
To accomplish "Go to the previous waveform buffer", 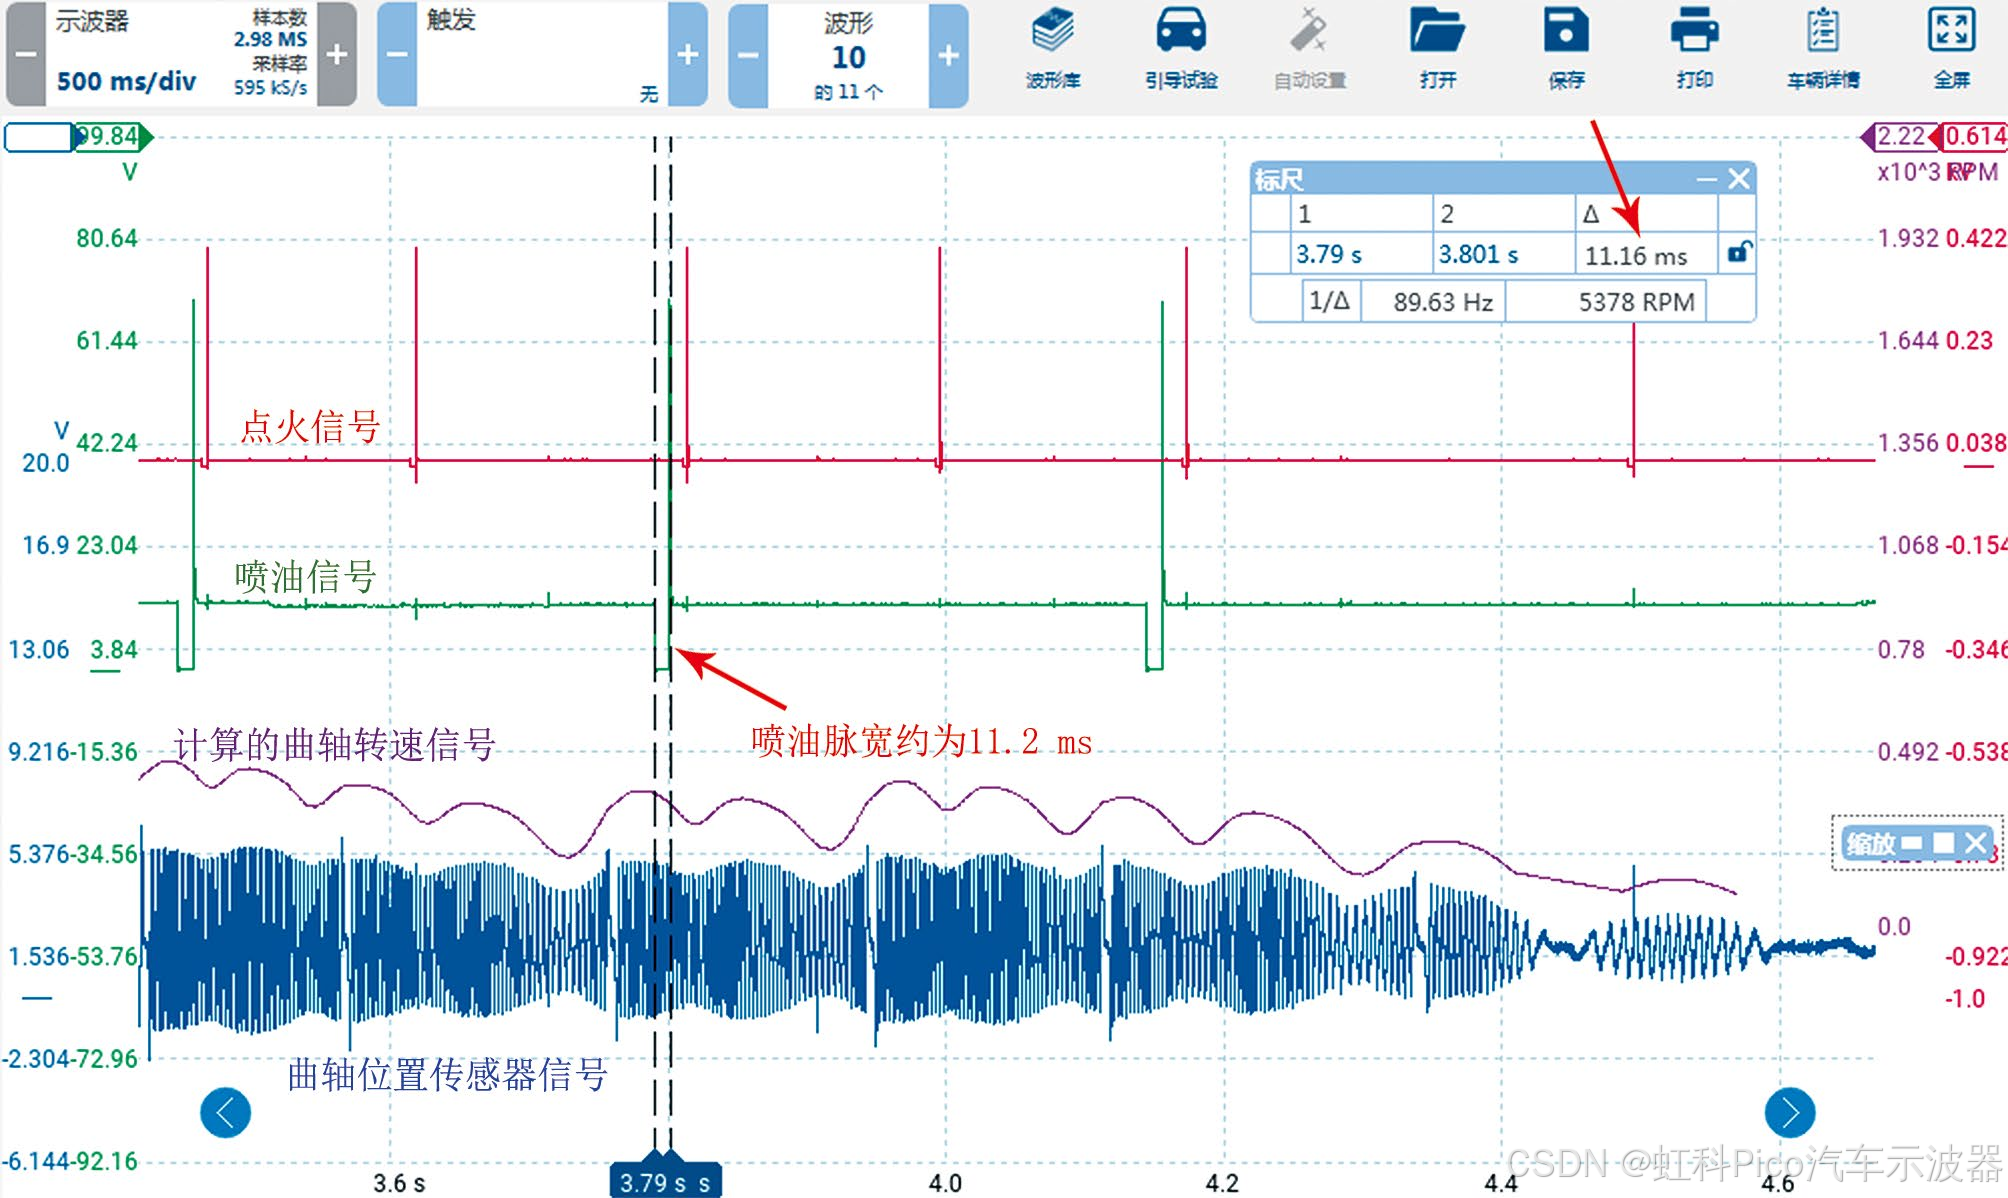I will (748, 55).
